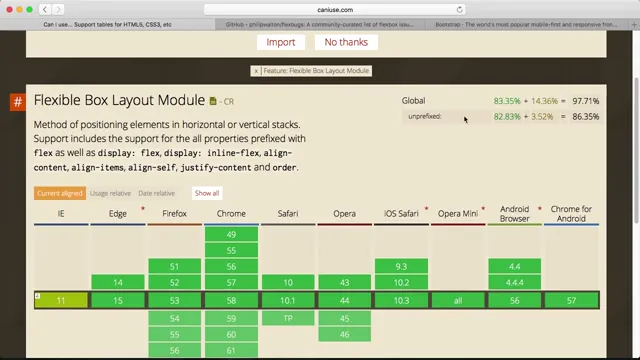Open a new tab with the plus icon
The image size is (640, 360).
(x=634, y=24)
